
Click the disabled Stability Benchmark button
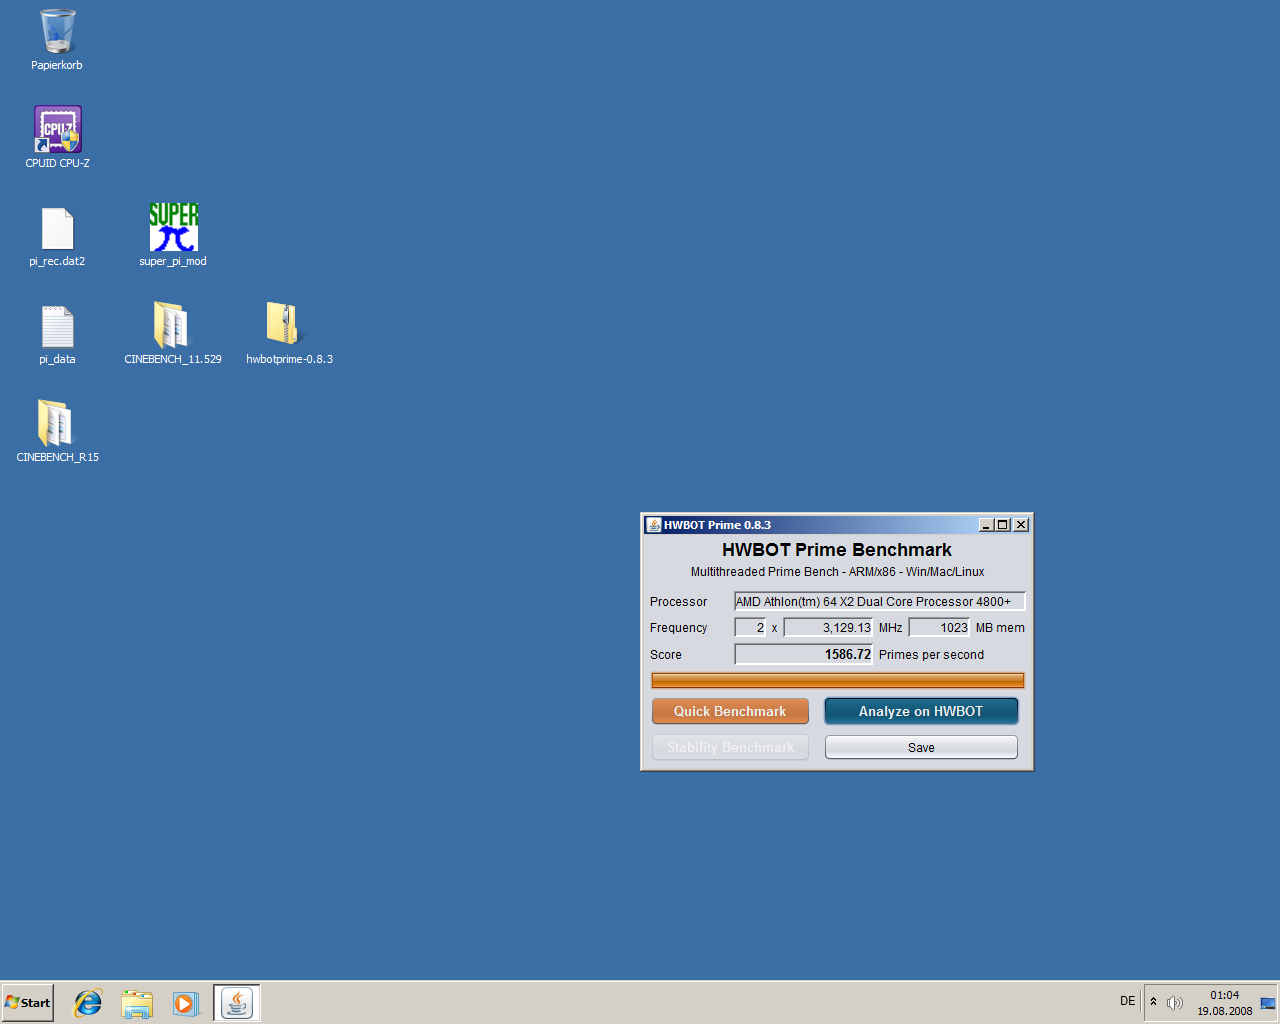point(730,747)
